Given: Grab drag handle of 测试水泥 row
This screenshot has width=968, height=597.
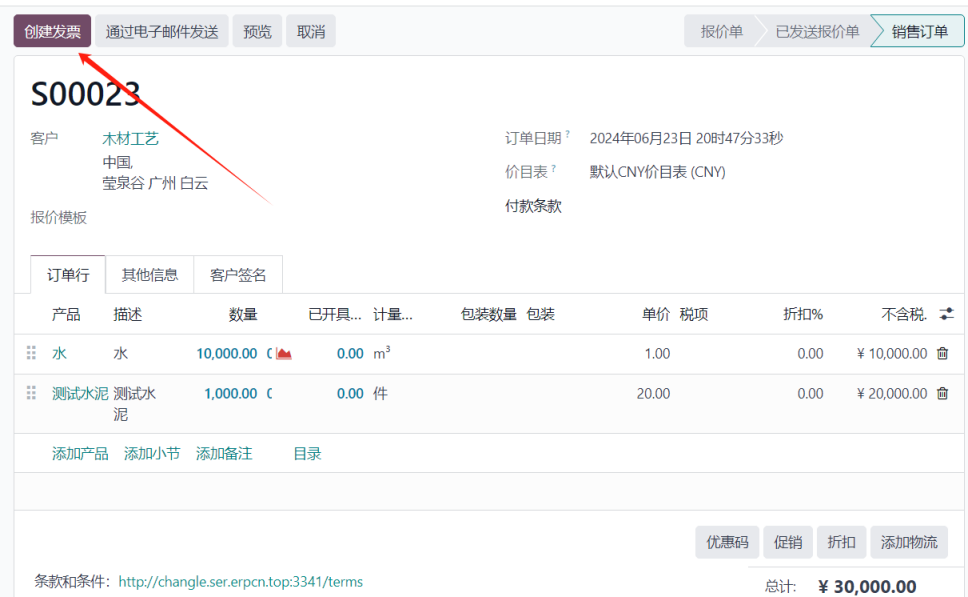Looking at the screenshot, I should click(x=31, y=393).
